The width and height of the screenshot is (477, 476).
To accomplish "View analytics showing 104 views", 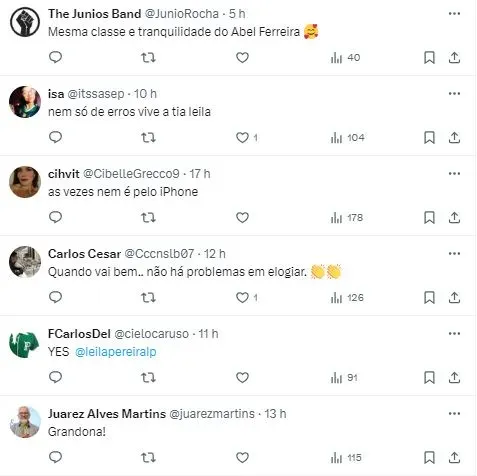I will tap(347, 138).
